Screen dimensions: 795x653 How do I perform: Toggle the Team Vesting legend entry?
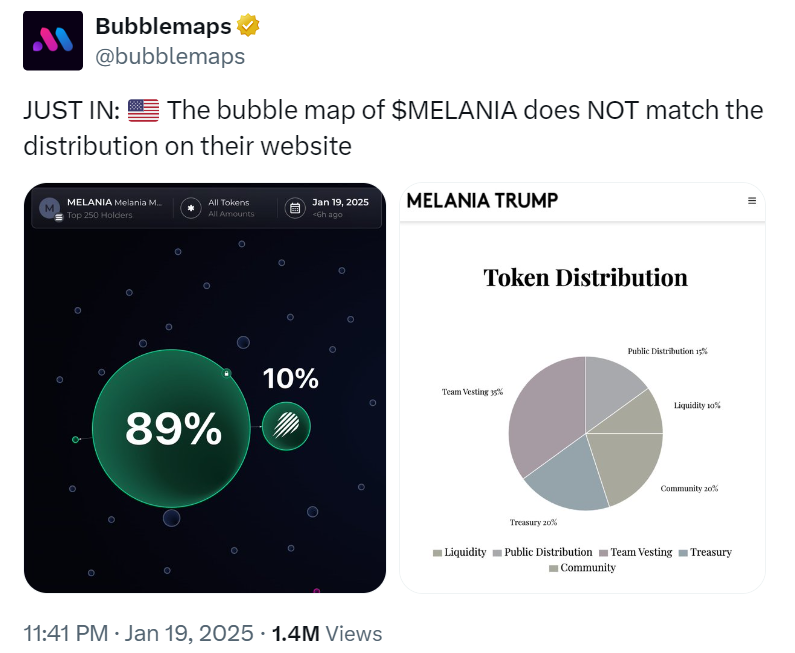[635, 552]
